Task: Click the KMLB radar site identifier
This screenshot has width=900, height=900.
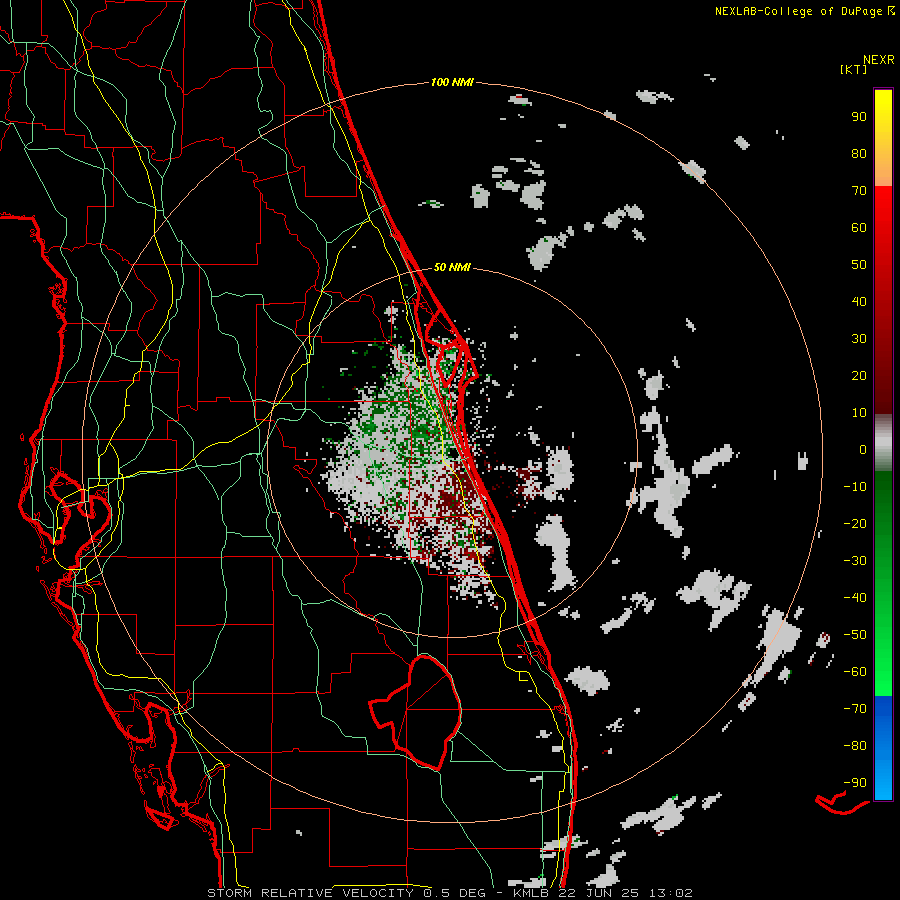Action: [x=530, y=893]
